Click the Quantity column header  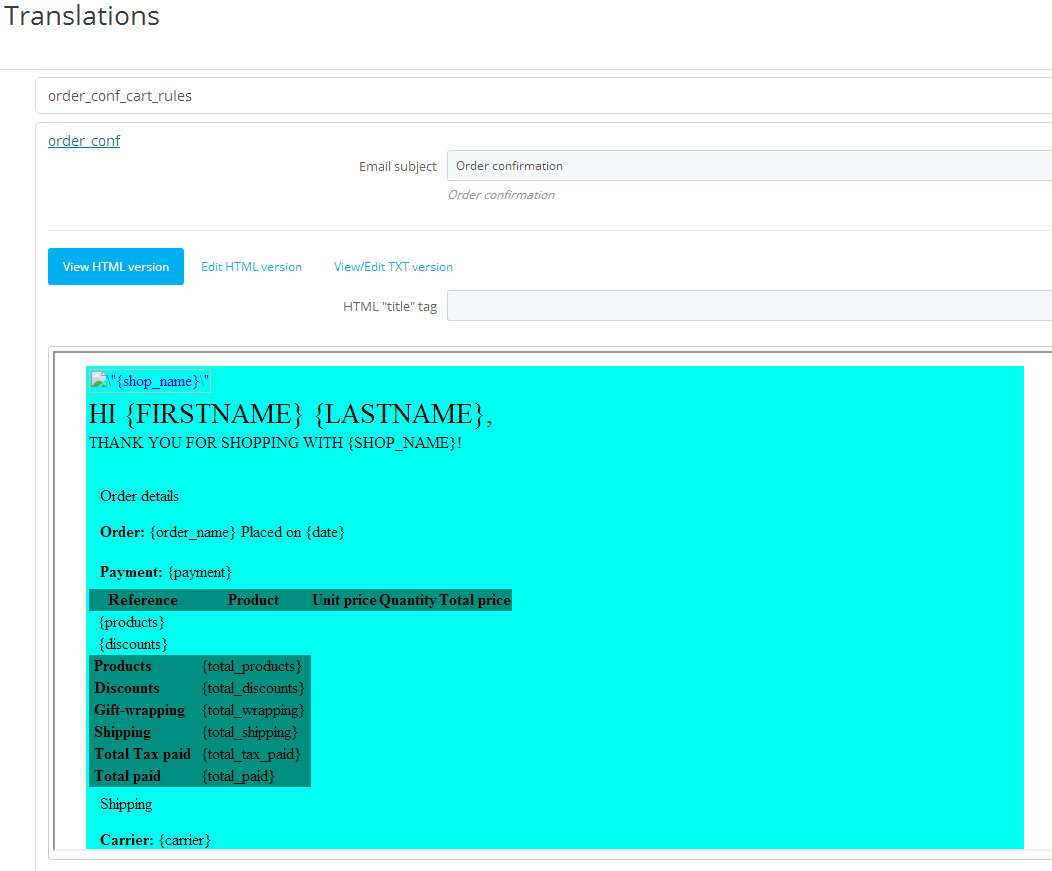click(x=408, y=600)
